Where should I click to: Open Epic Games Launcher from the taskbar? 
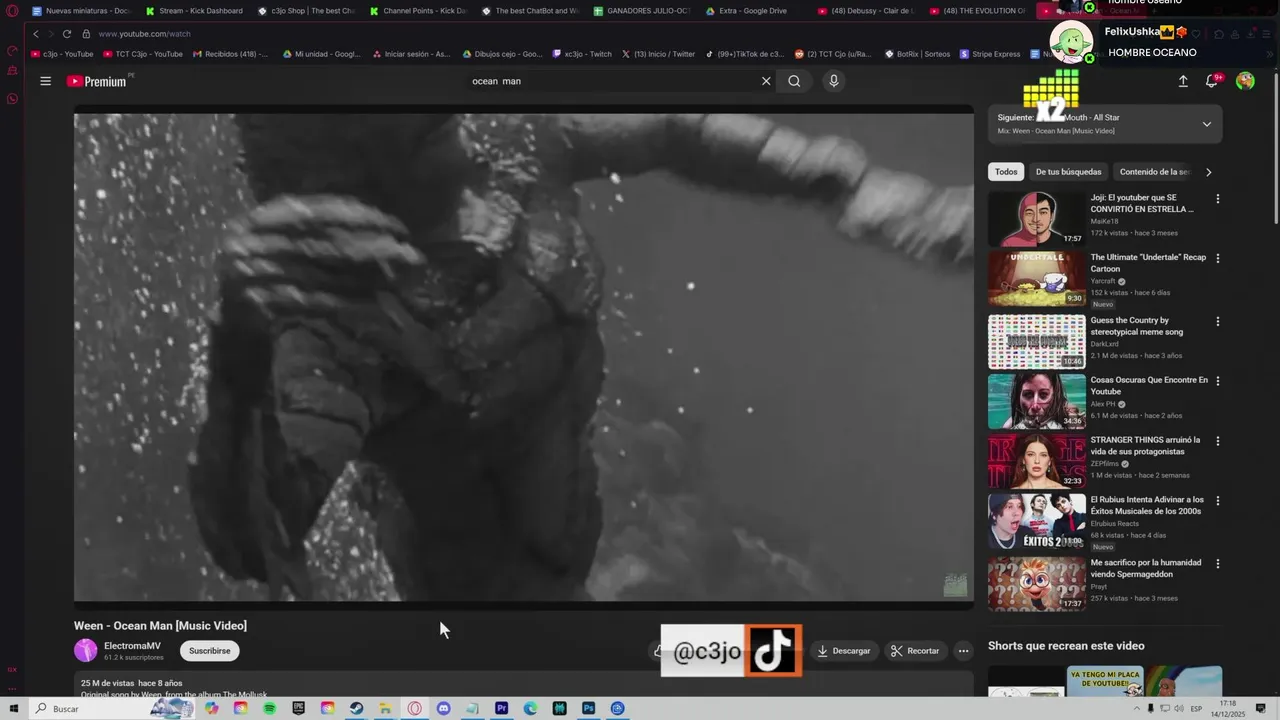299,708
